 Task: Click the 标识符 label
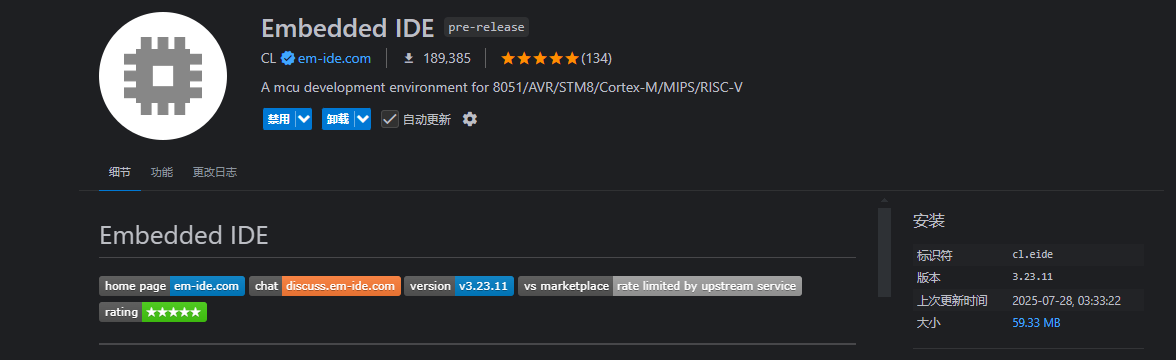pos(934,256)
